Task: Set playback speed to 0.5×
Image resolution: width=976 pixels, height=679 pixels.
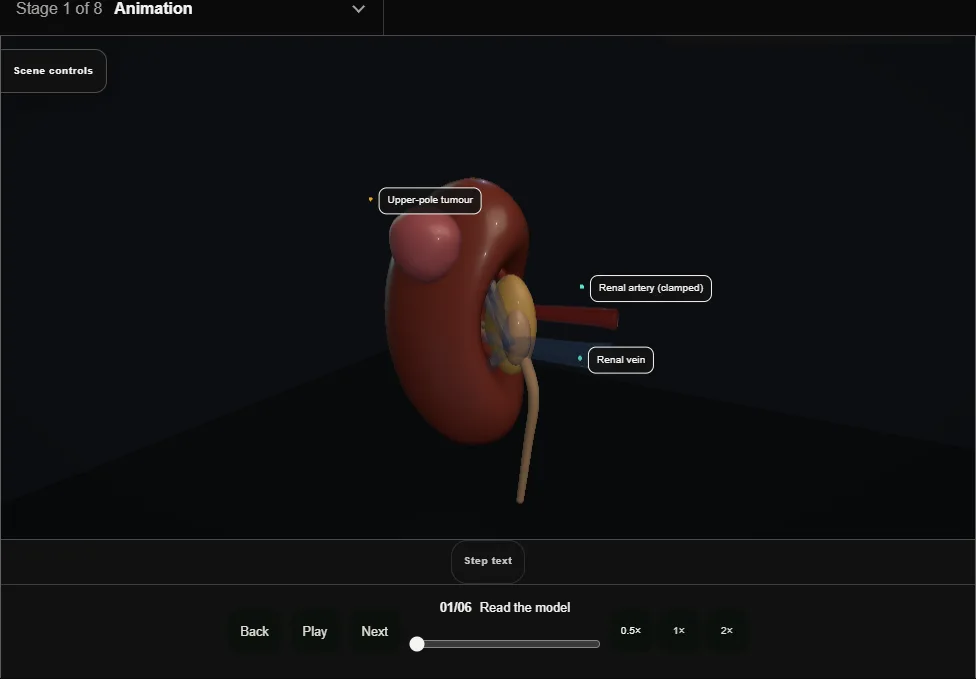Action: (x=631, y=630)
